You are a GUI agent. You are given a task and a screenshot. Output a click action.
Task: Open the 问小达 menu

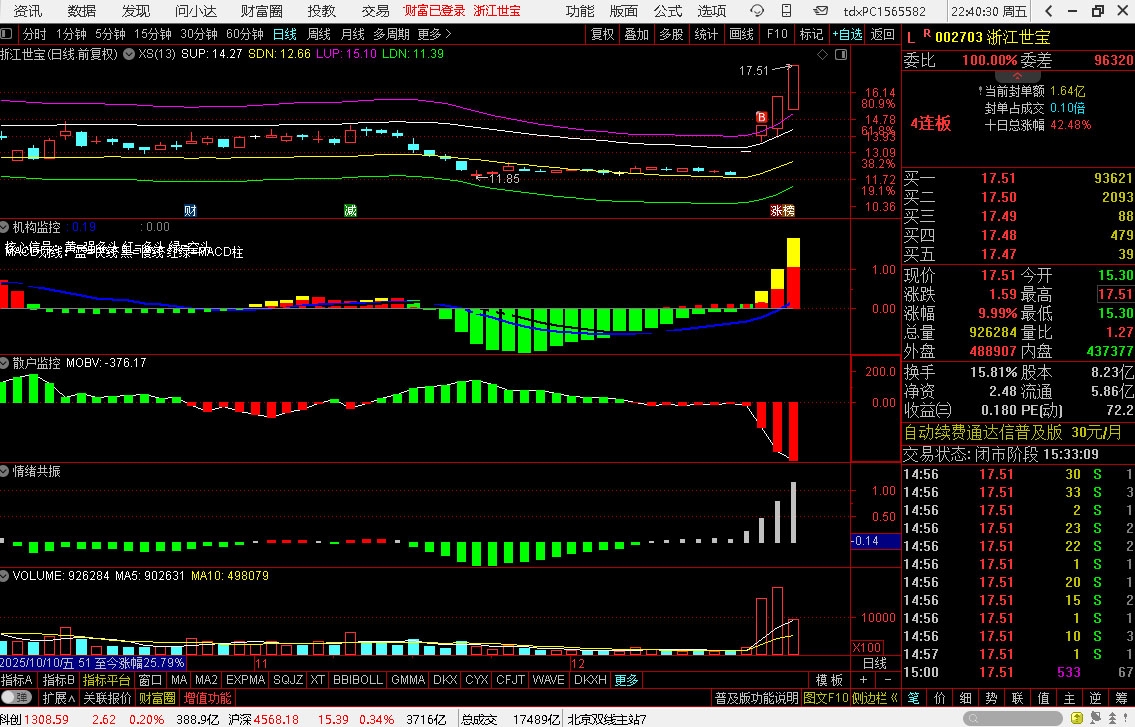pos(195,11)
